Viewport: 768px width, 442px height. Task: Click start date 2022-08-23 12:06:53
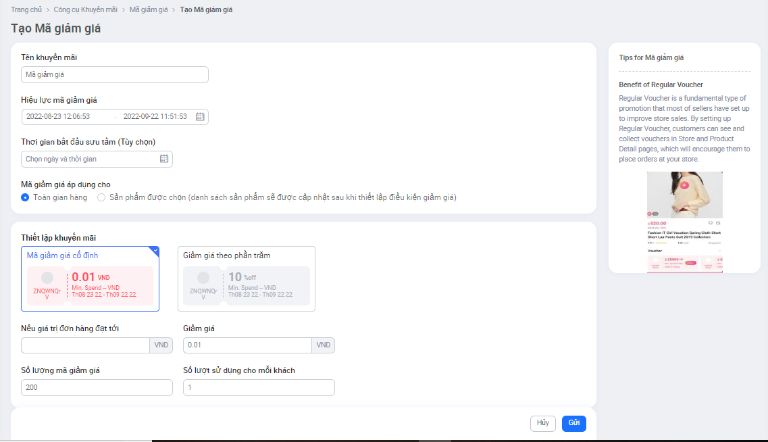click(x=58, y=117)
